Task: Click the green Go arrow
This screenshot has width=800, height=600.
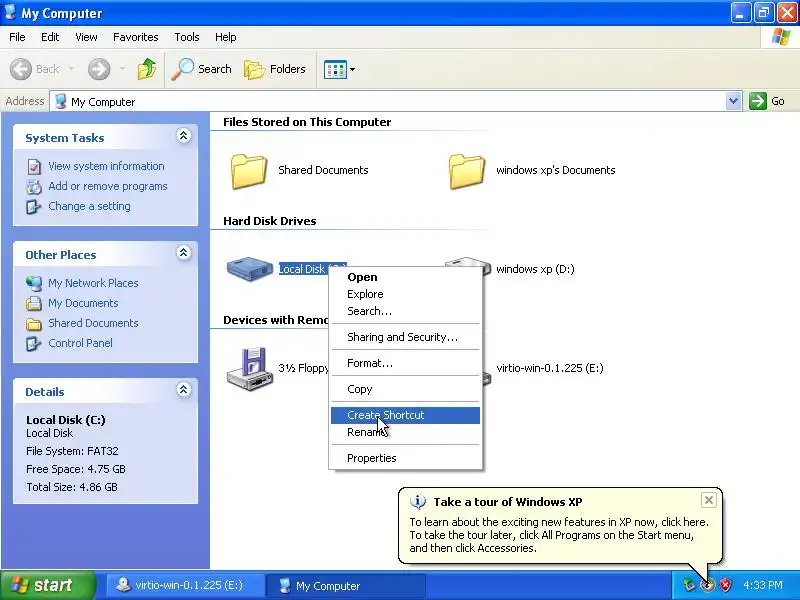Action: point(758,101)
